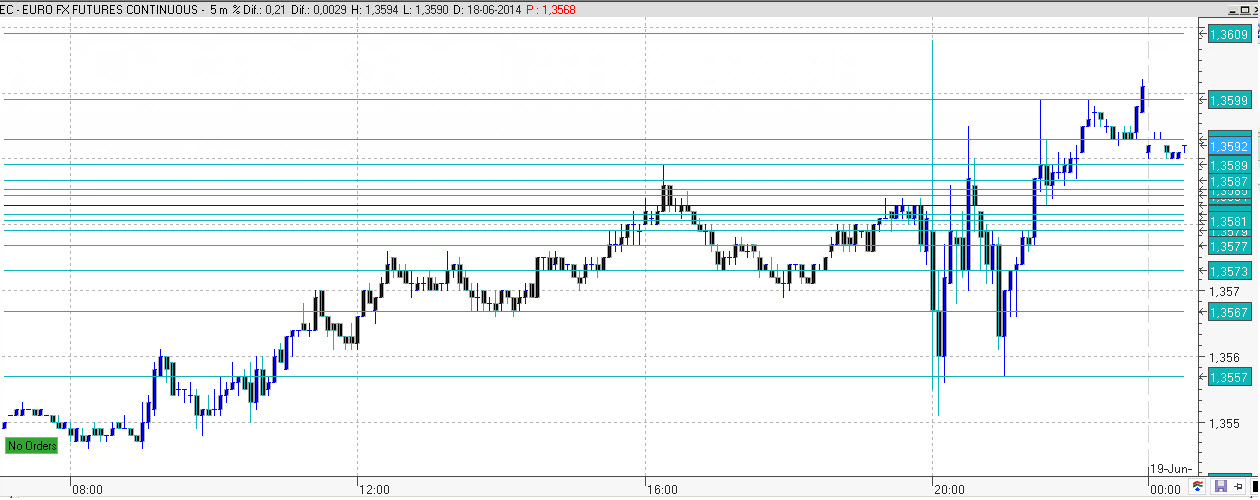Click the 00:00 time axis label

(1165, 489)
